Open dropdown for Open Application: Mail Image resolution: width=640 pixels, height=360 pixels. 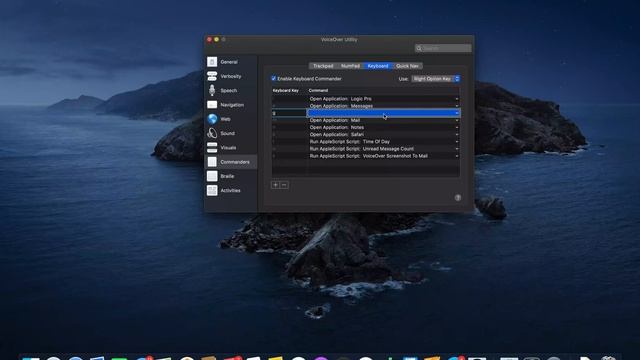click(x=457, y=120)
